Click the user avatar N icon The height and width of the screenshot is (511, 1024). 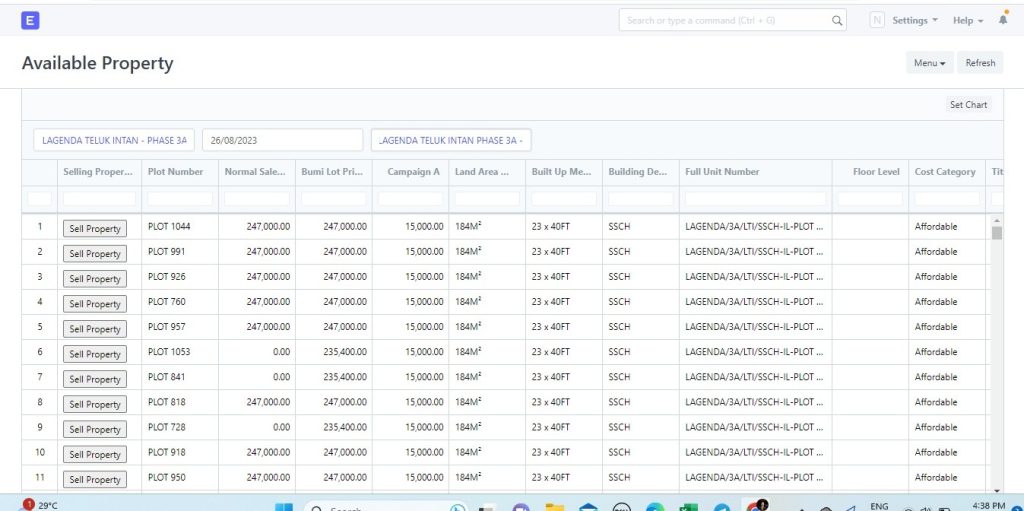(x=877, y=20)
